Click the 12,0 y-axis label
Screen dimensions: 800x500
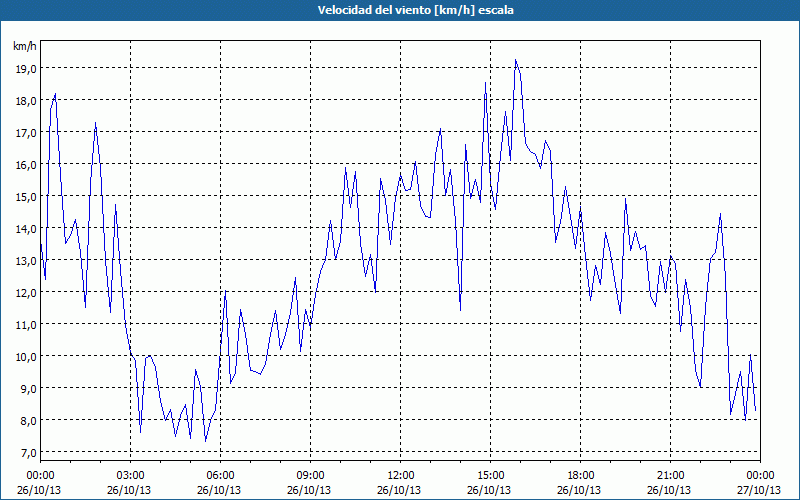pyautogui.click(x=26, y=292)
